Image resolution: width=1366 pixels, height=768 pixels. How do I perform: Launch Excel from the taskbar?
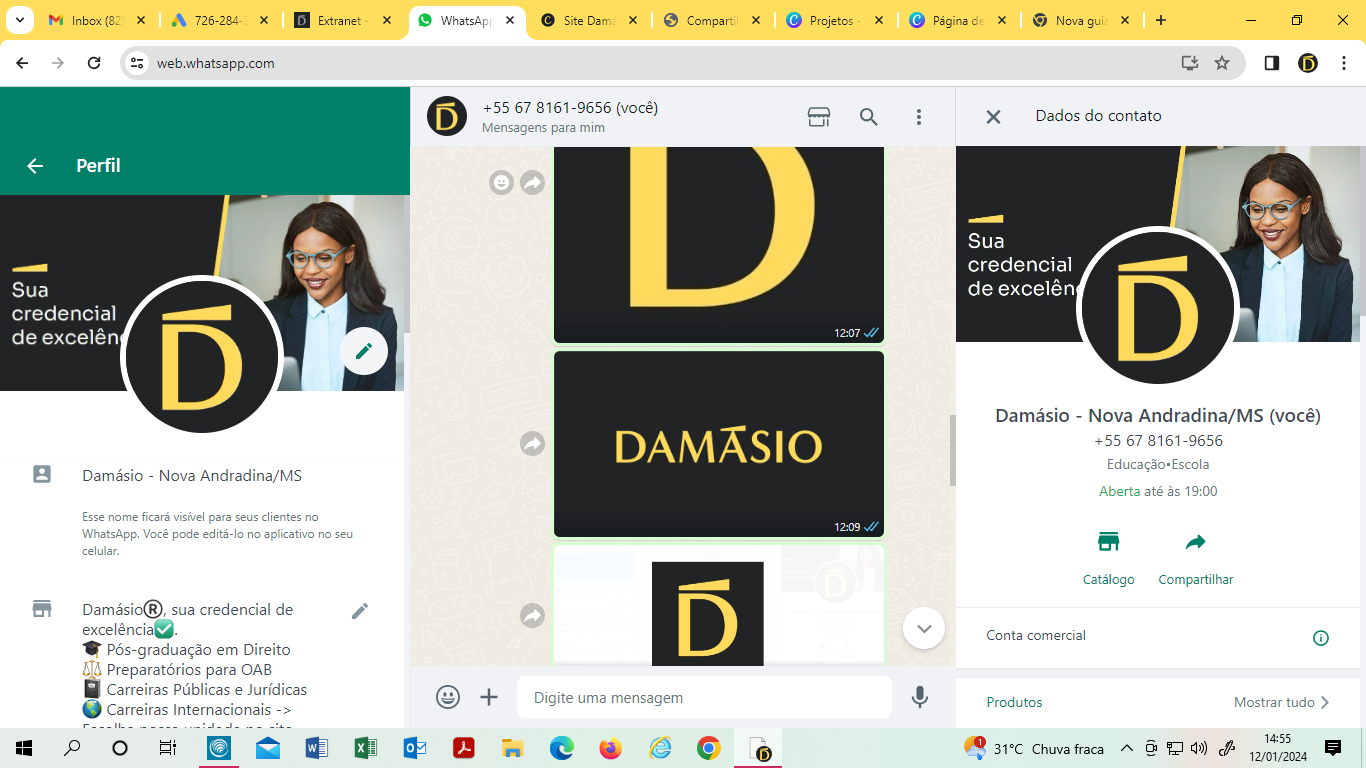(x=365, y=748)
